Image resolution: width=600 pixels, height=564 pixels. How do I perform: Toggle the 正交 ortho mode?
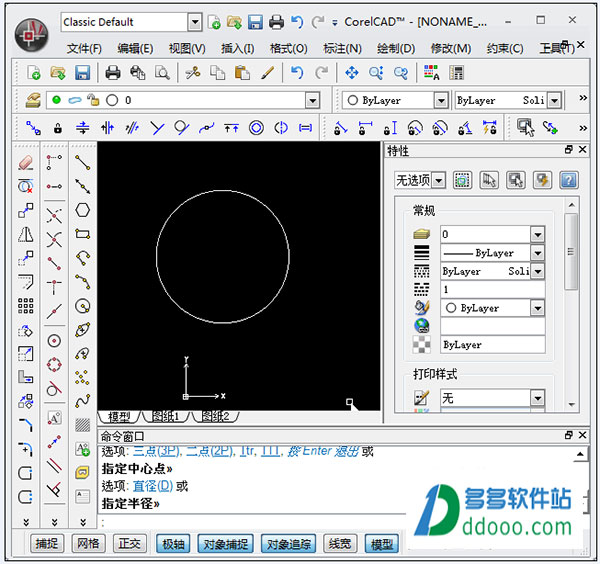coord(129,543)
